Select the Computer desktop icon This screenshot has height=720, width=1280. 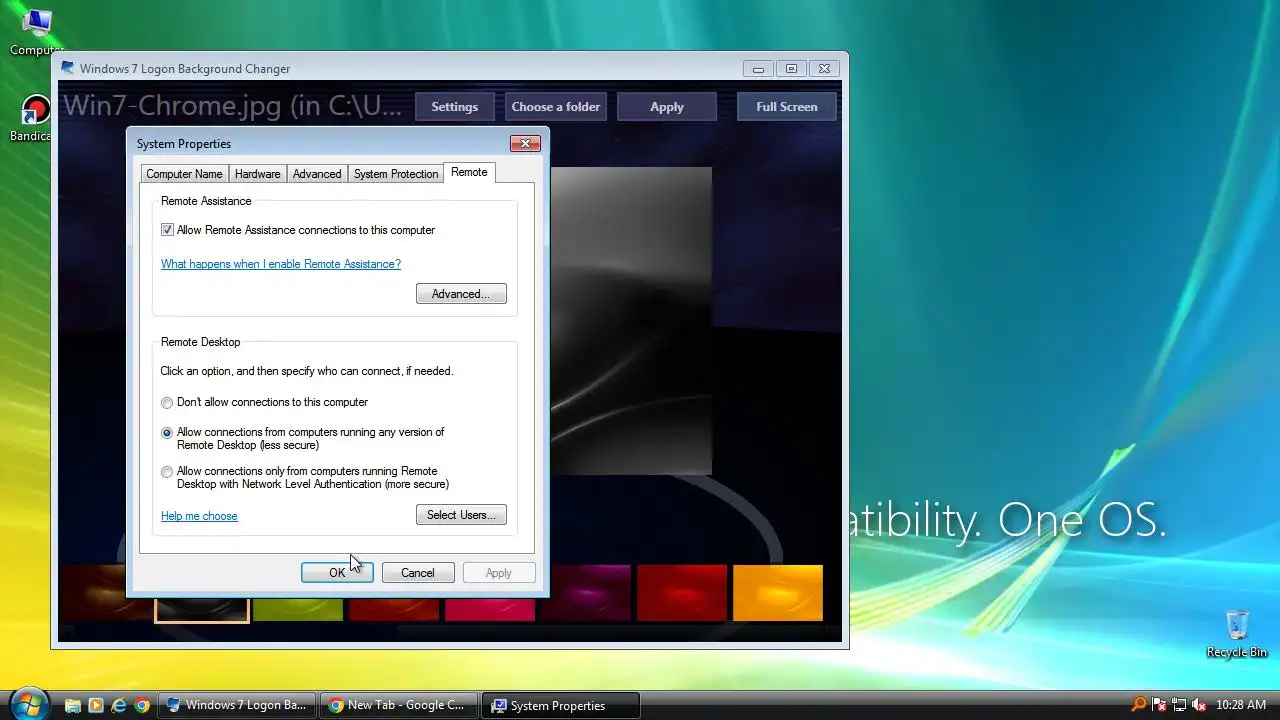(36, 30)
